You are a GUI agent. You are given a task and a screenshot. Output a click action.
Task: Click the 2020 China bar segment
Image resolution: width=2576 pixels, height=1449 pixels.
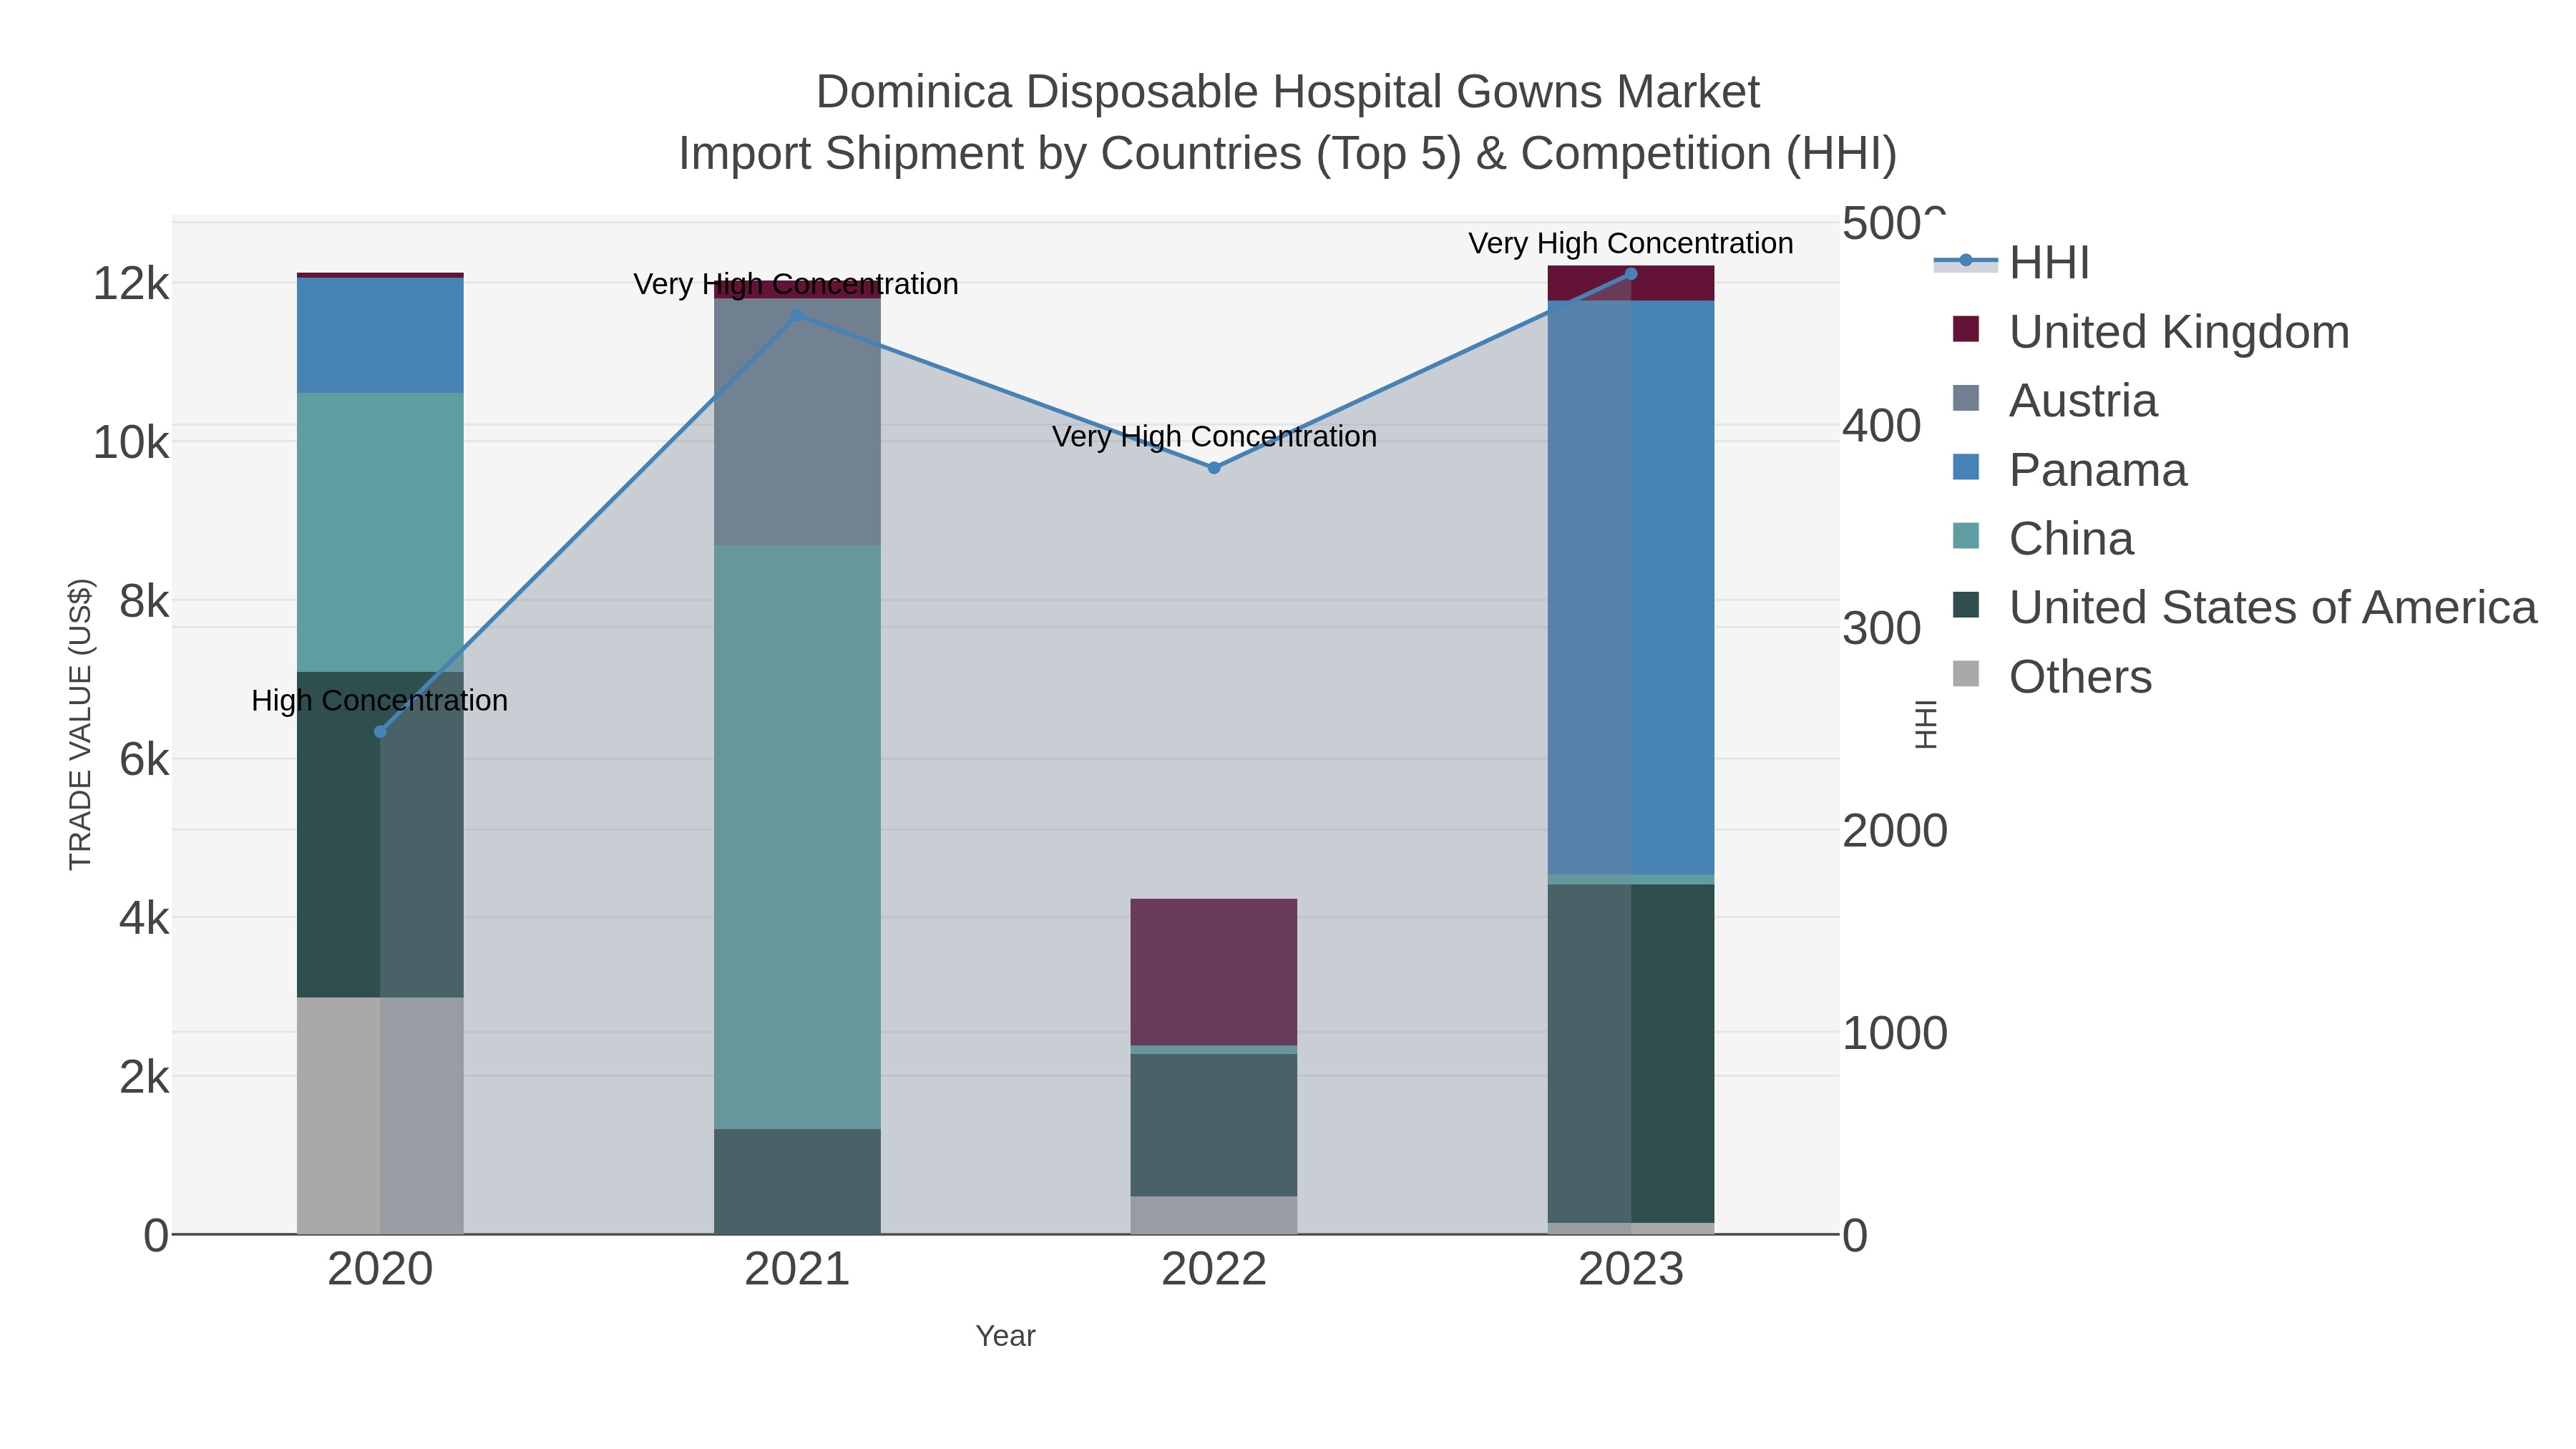380,533
